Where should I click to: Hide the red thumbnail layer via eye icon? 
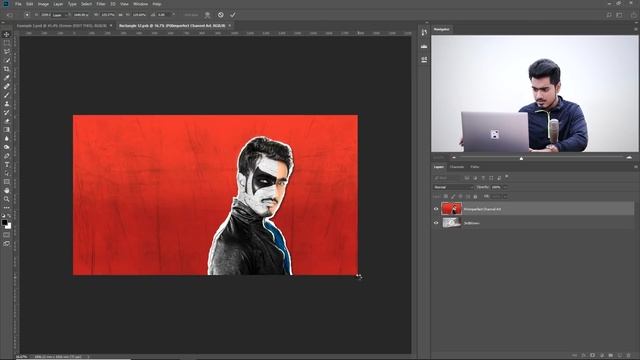436,209
